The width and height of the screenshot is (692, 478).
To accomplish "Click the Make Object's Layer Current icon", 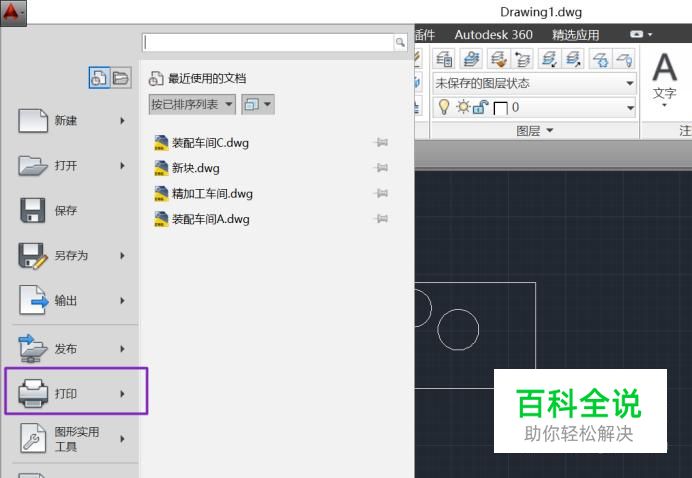I will (471, 59).
